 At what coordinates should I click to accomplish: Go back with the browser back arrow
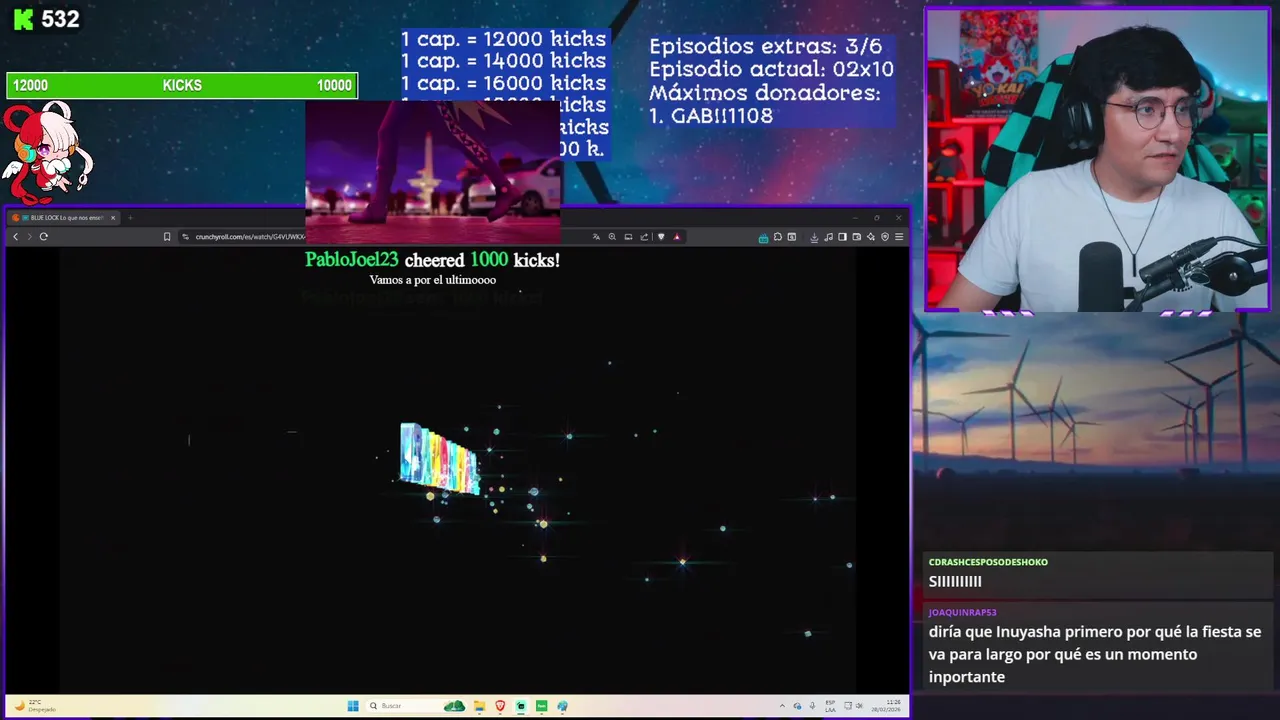point(15,237)
